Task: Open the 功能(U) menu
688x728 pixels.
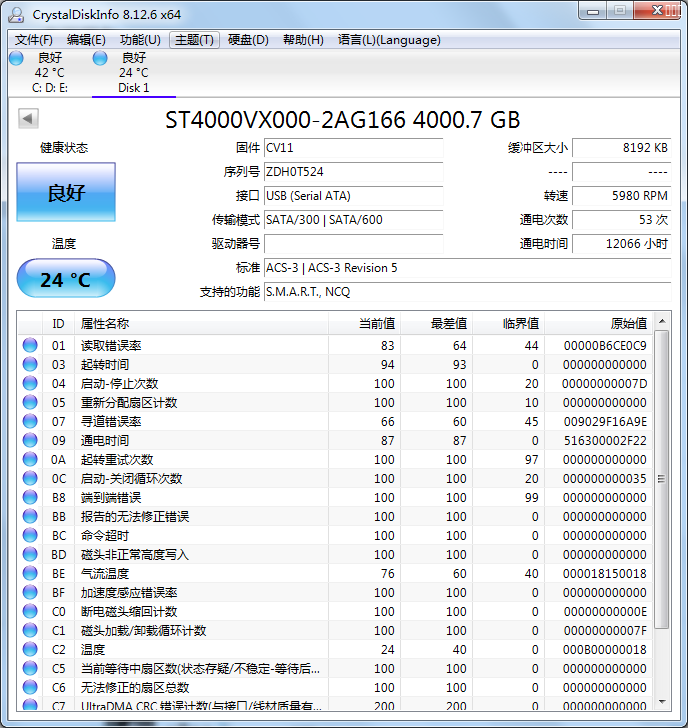Action: (x=140, y=40)
